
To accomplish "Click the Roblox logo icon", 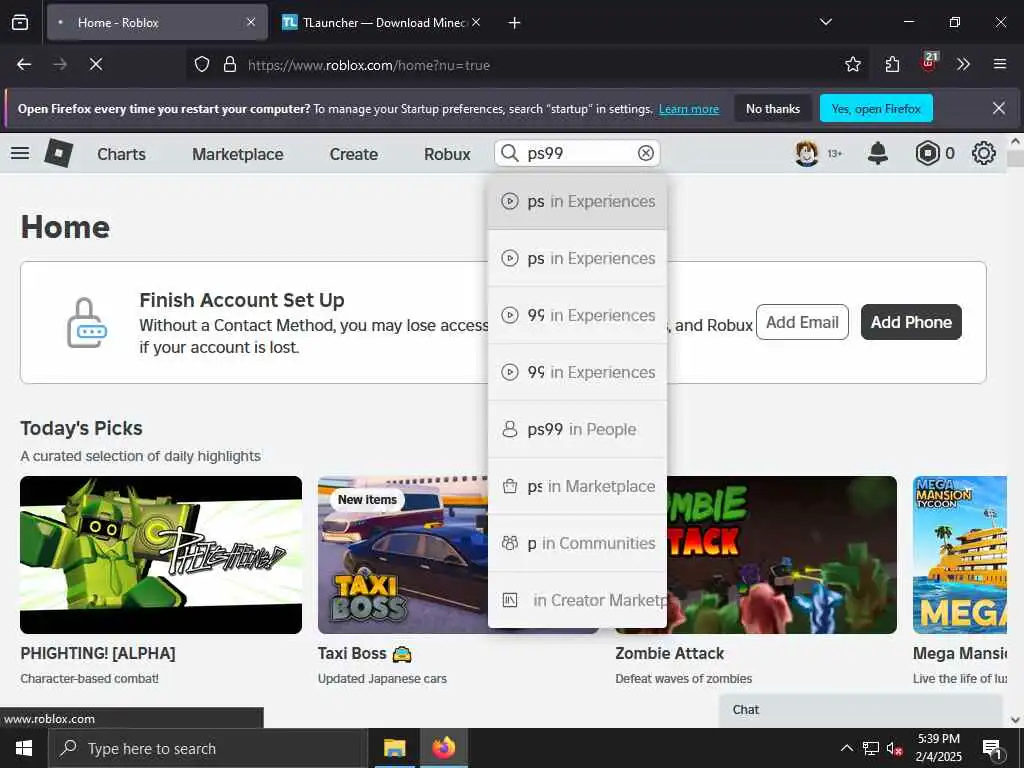I will (59, 153).
